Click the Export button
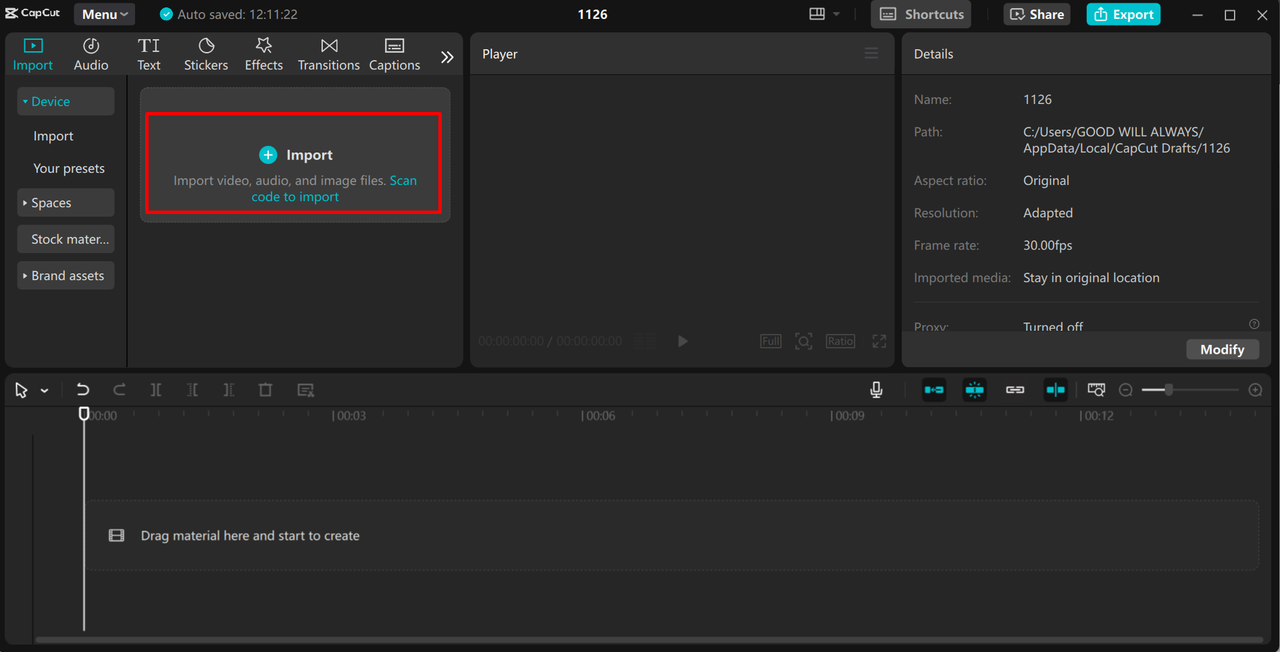Viewport: 1280px width, 652px height. [1124, 14]
